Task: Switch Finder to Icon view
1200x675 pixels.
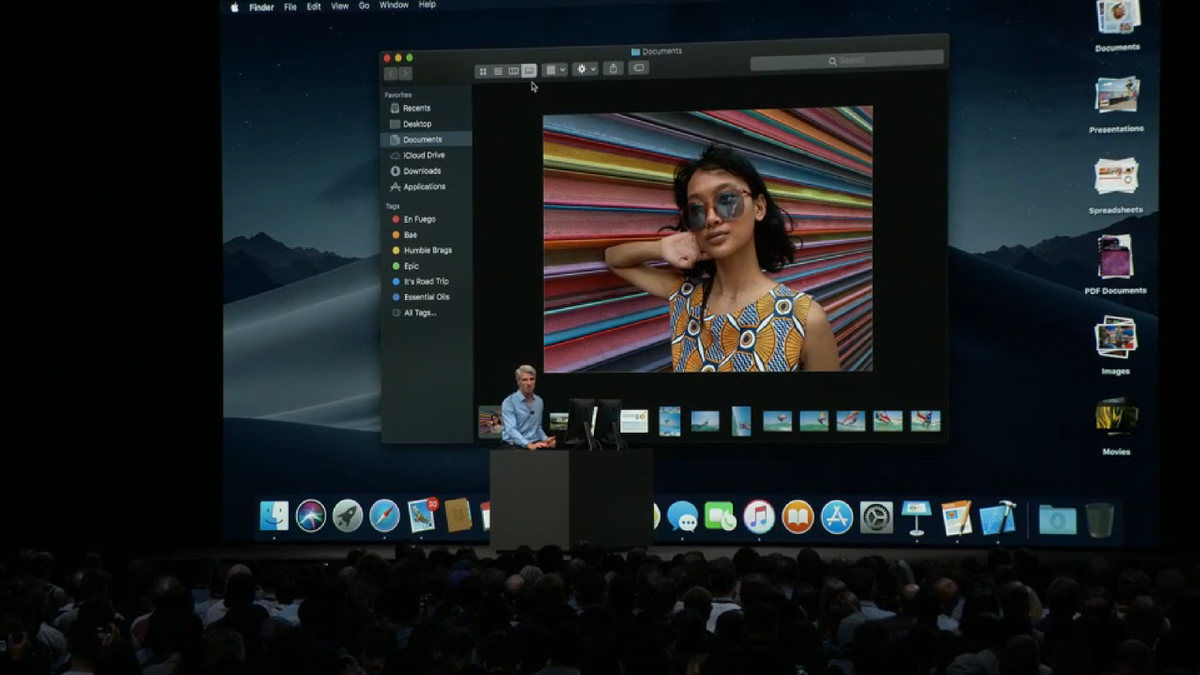Action: (484, 71)
